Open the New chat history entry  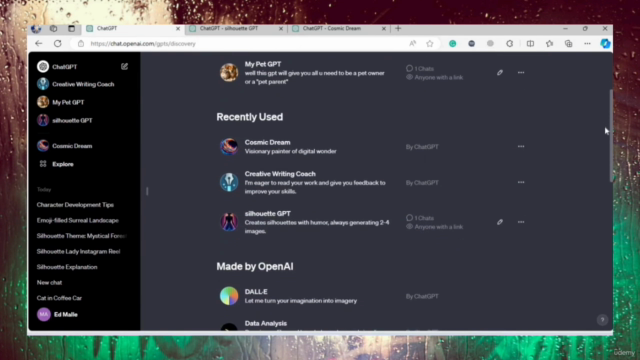pos(49,282)
